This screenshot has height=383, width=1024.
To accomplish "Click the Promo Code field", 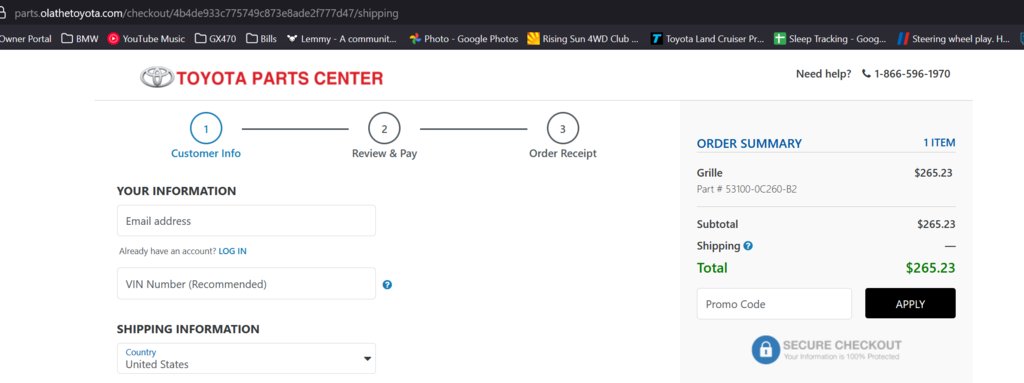I will tap(774, 304).
